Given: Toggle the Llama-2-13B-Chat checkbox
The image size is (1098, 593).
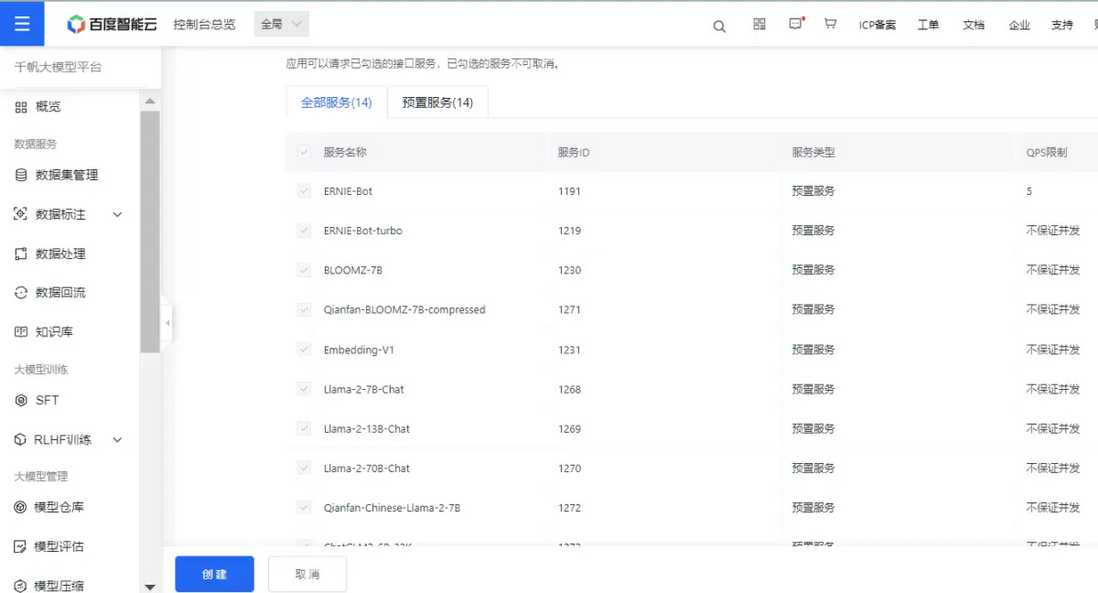Looking at the screenshot, I should pos(303,428).
